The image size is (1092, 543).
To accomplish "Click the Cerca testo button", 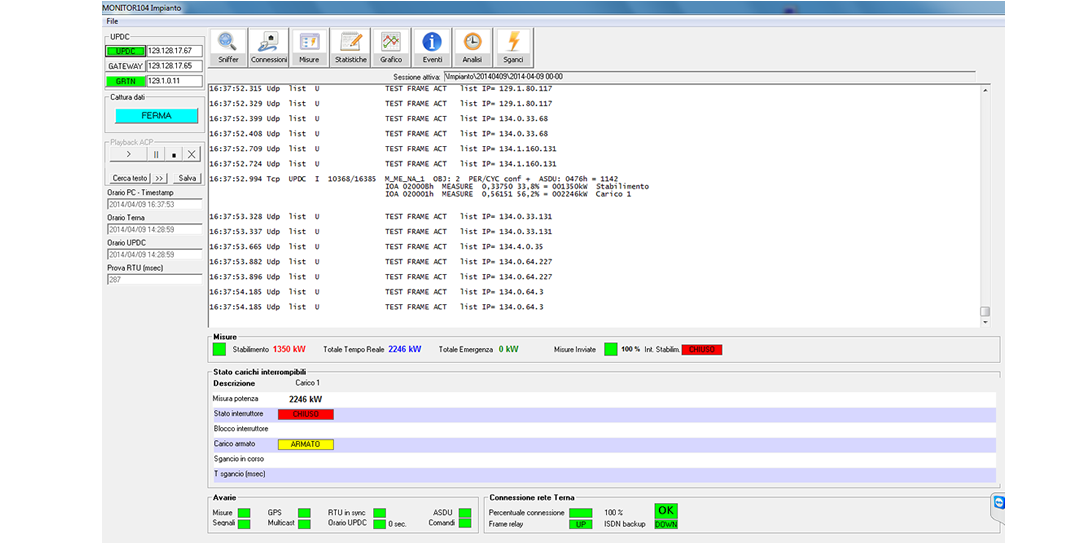I will click(129, 178).
